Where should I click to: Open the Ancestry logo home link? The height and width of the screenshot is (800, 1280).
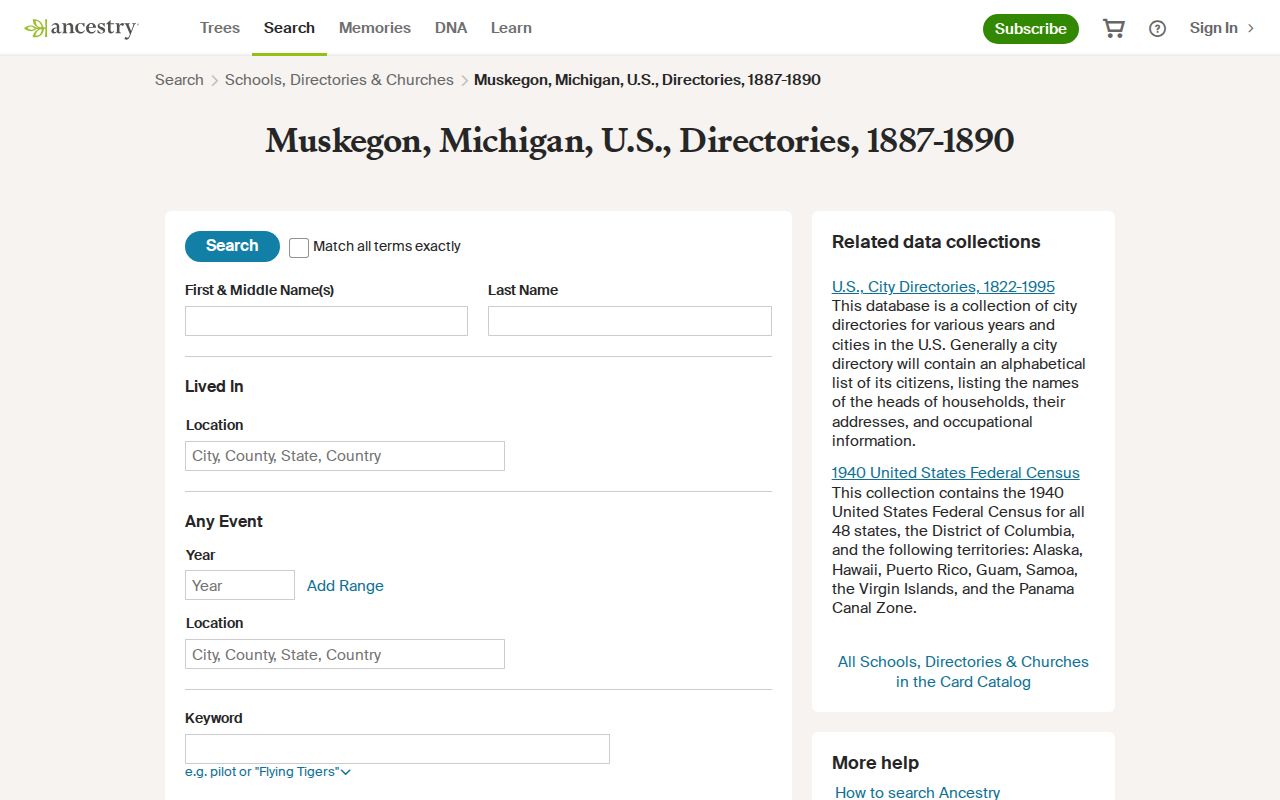(x=81, y=28)
